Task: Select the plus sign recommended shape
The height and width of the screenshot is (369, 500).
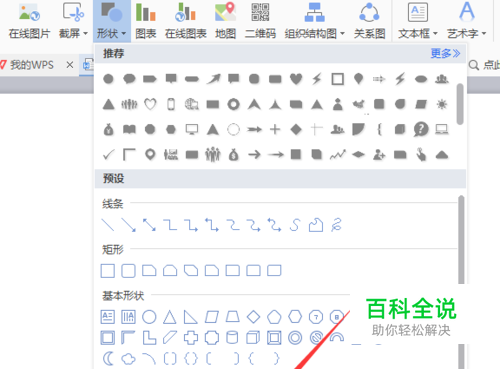Action: point(275,129)
